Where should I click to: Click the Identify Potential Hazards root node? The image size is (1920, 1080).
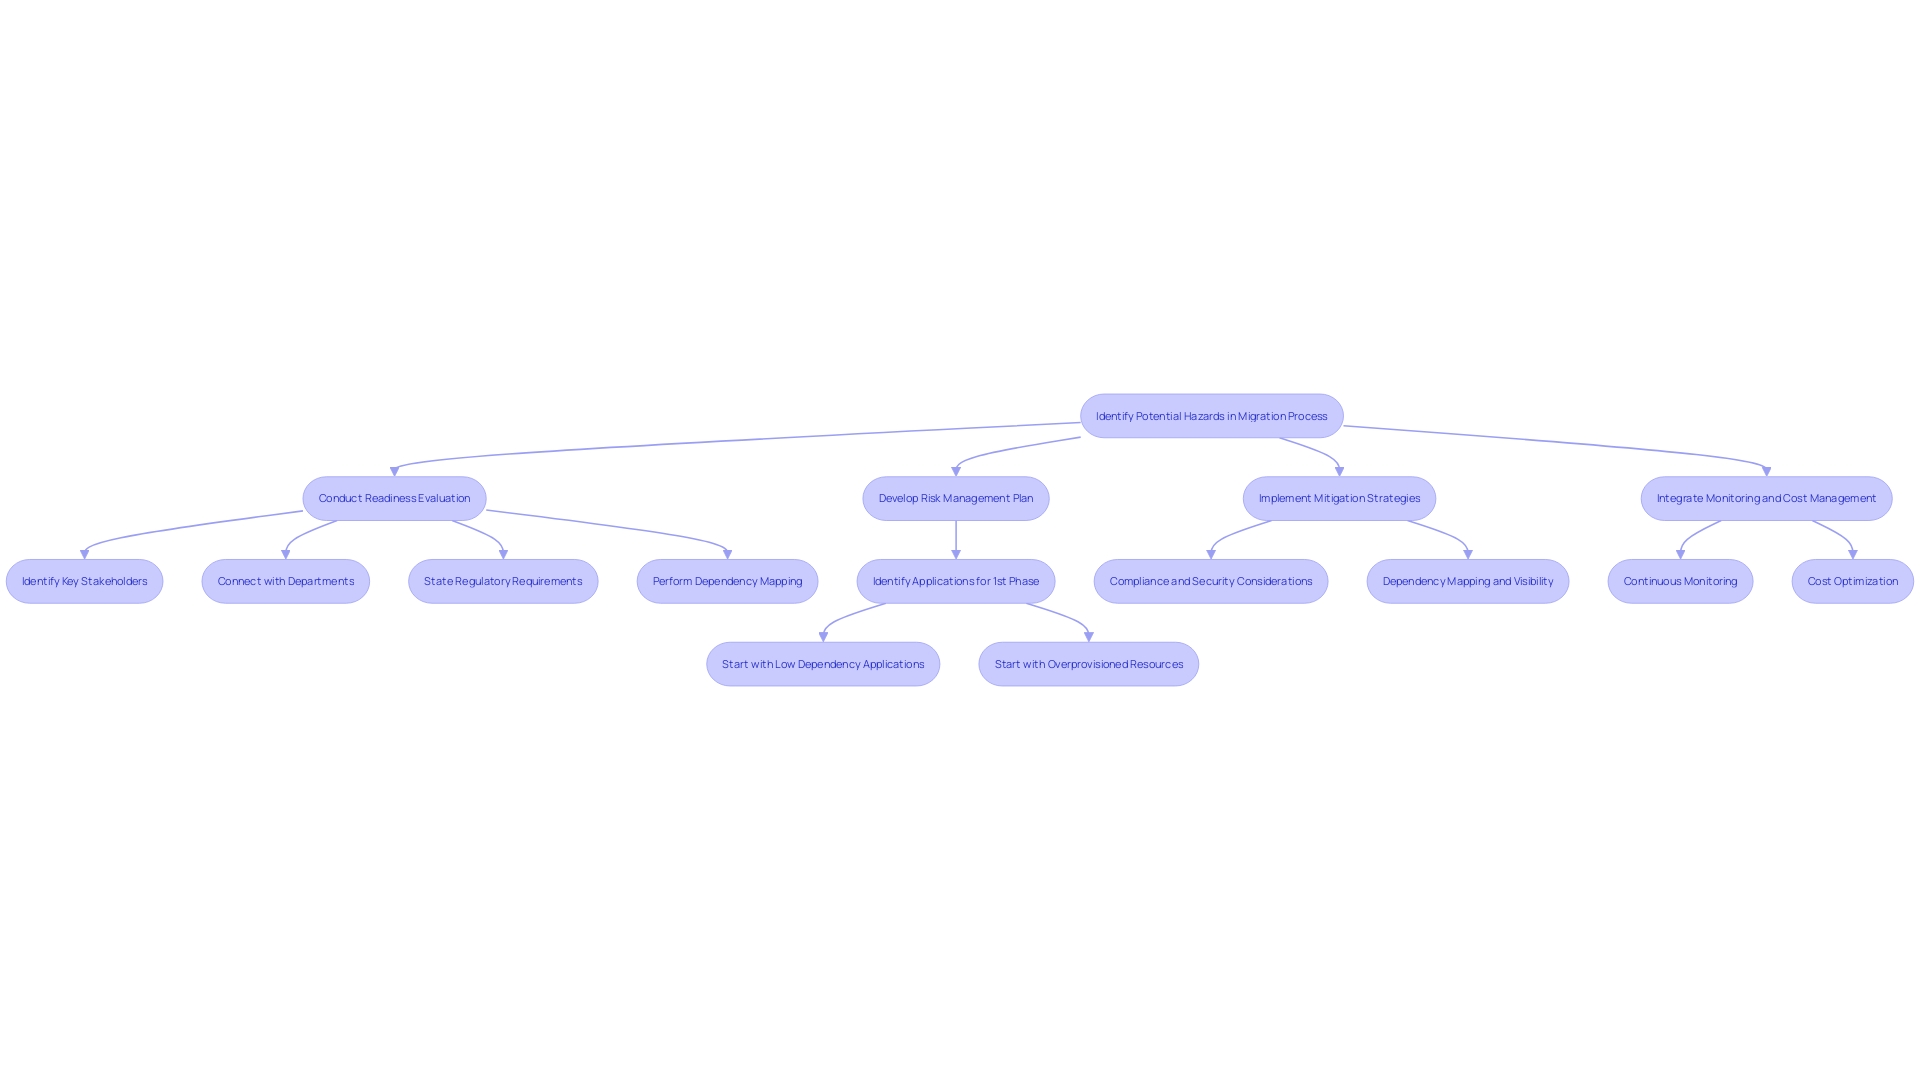click(x=1211, y=415)
